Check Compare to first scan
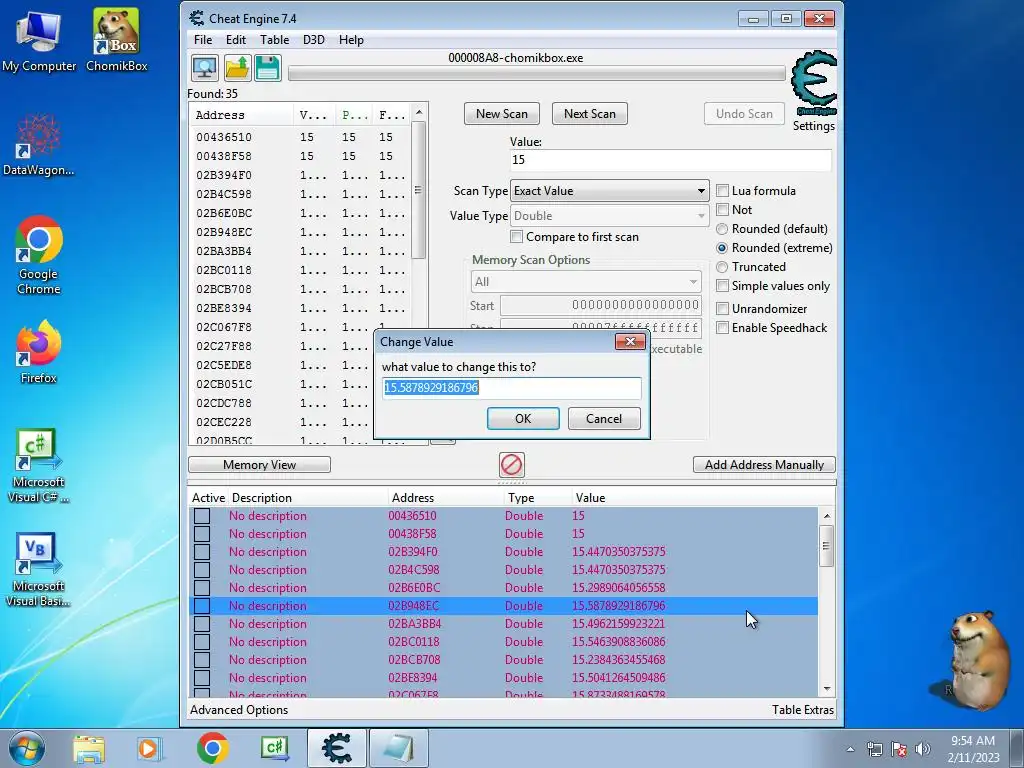Screen dimensions: 1024x768 coord(517,237)
